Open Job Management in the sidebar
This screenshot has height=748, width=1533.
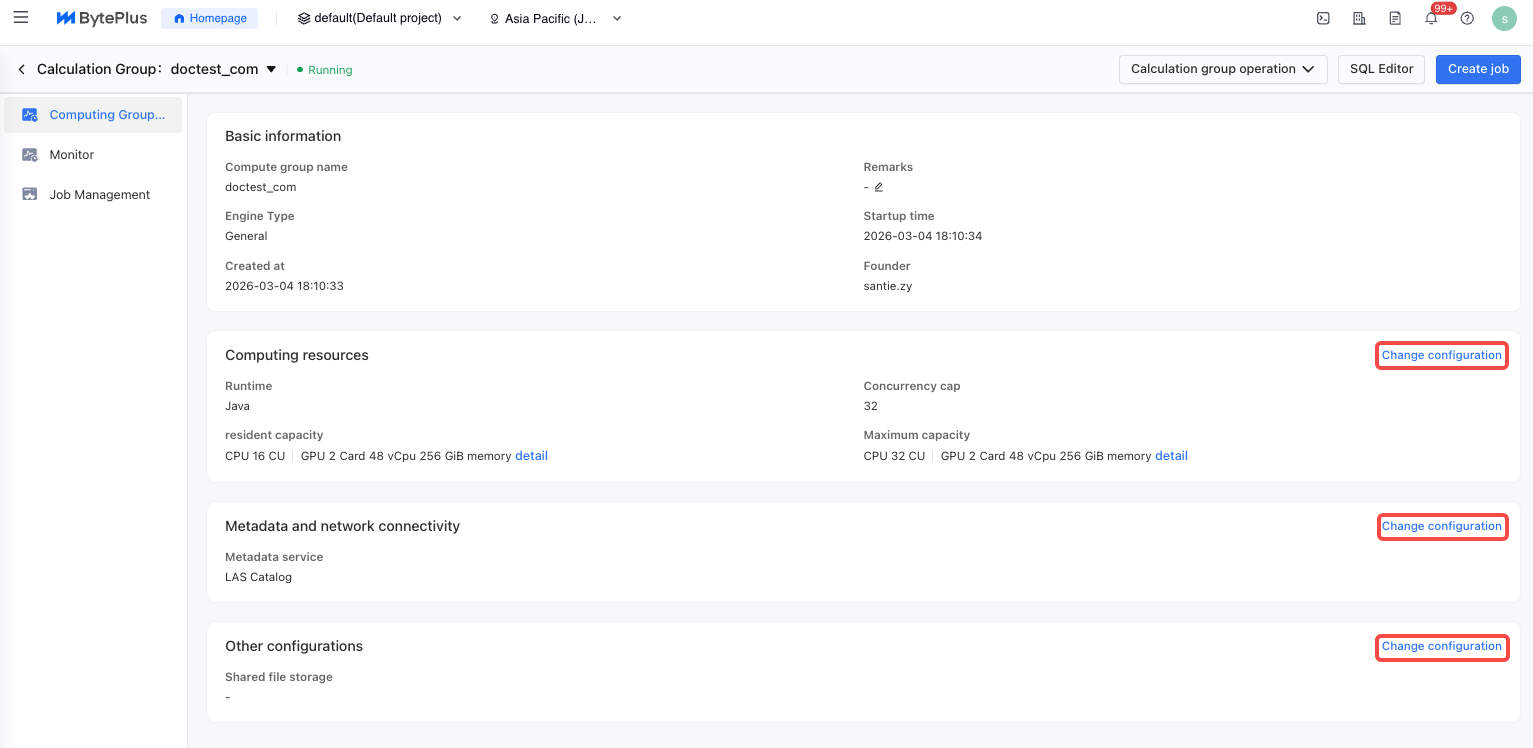tap(99, 195)
